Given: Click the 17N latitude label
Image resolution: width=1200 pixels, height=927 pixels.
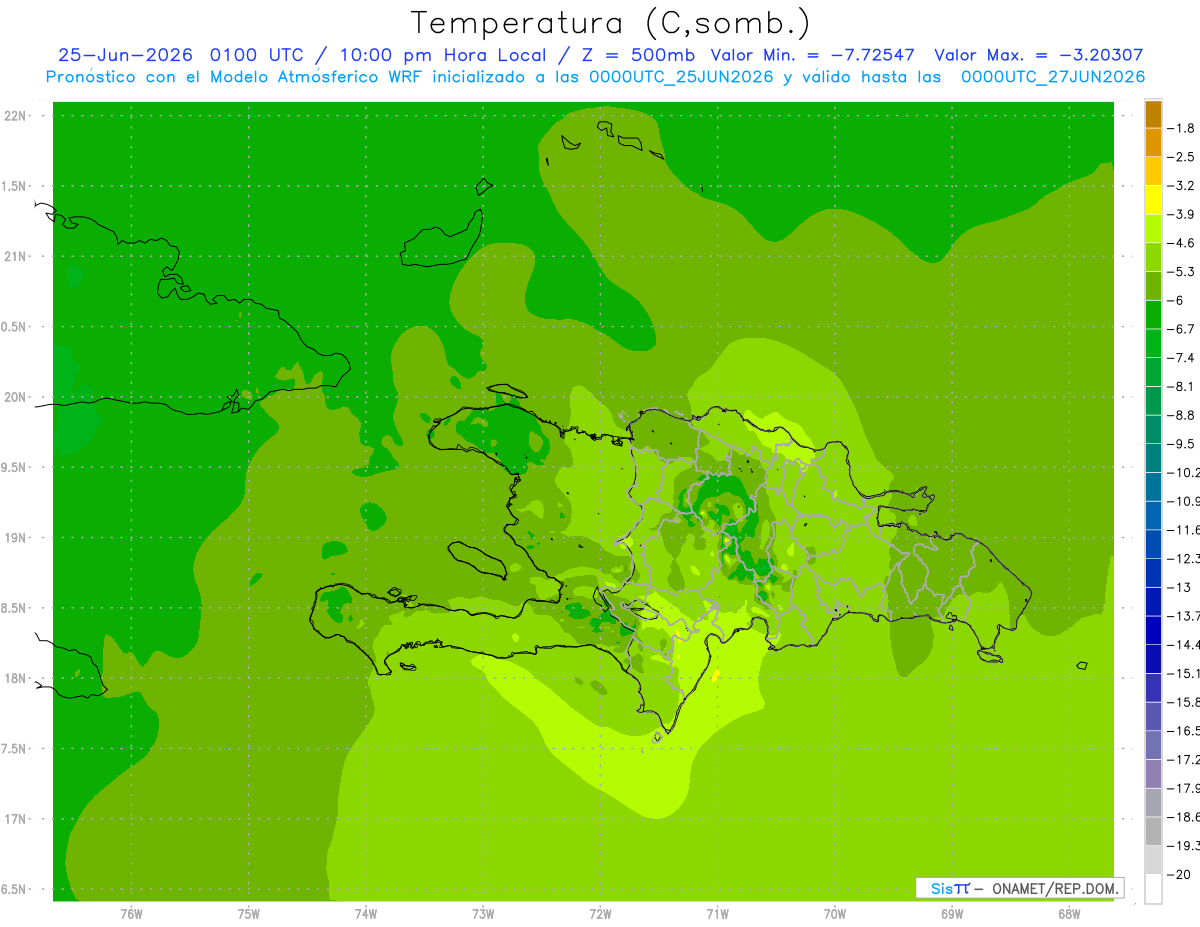Looking at the screenshot, I should point(16,819).
